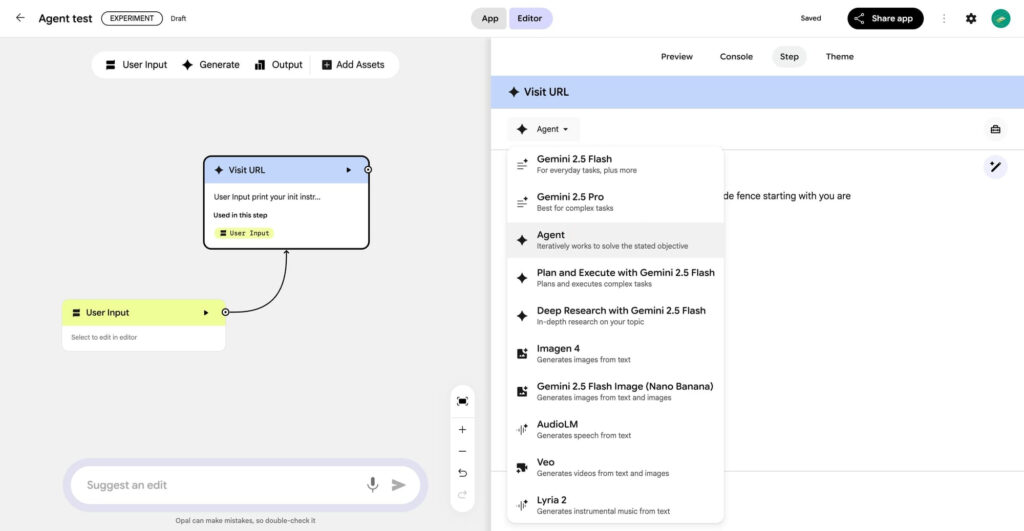Viewport: 1024px width, 531px height.
Task: Add an Output step from the toolbar
Action: click(x=279, y=65)
